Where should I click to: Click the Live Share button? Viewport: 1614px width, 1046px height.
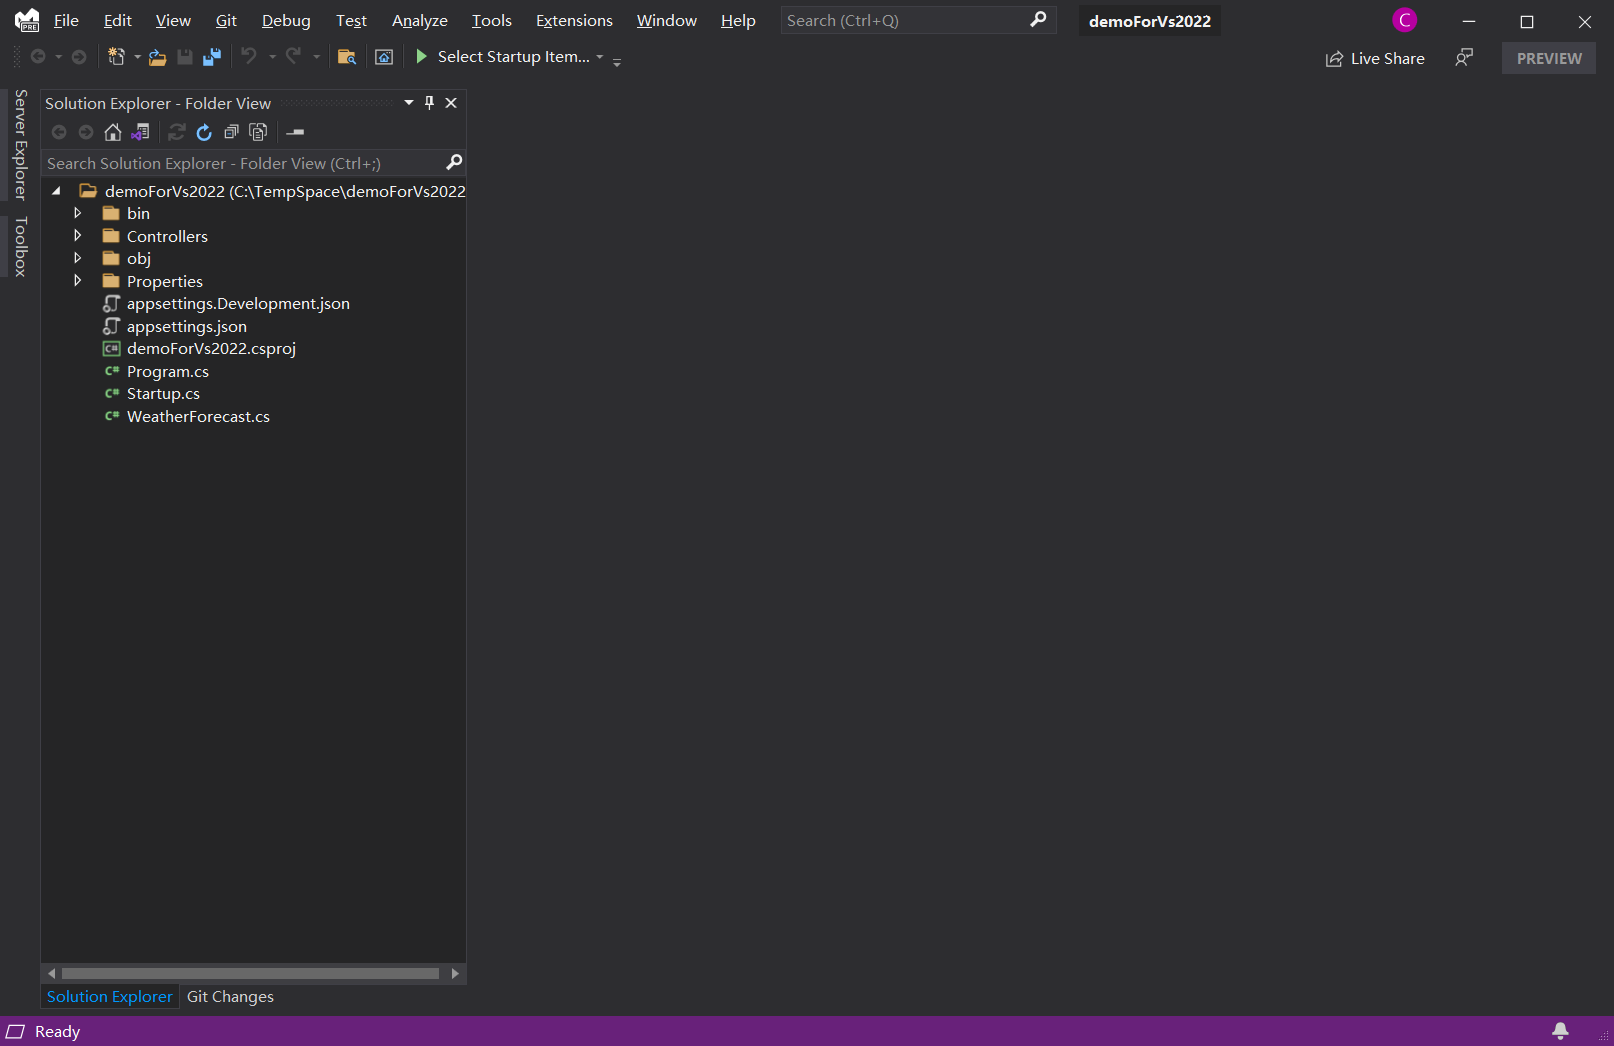(1375, 58)
